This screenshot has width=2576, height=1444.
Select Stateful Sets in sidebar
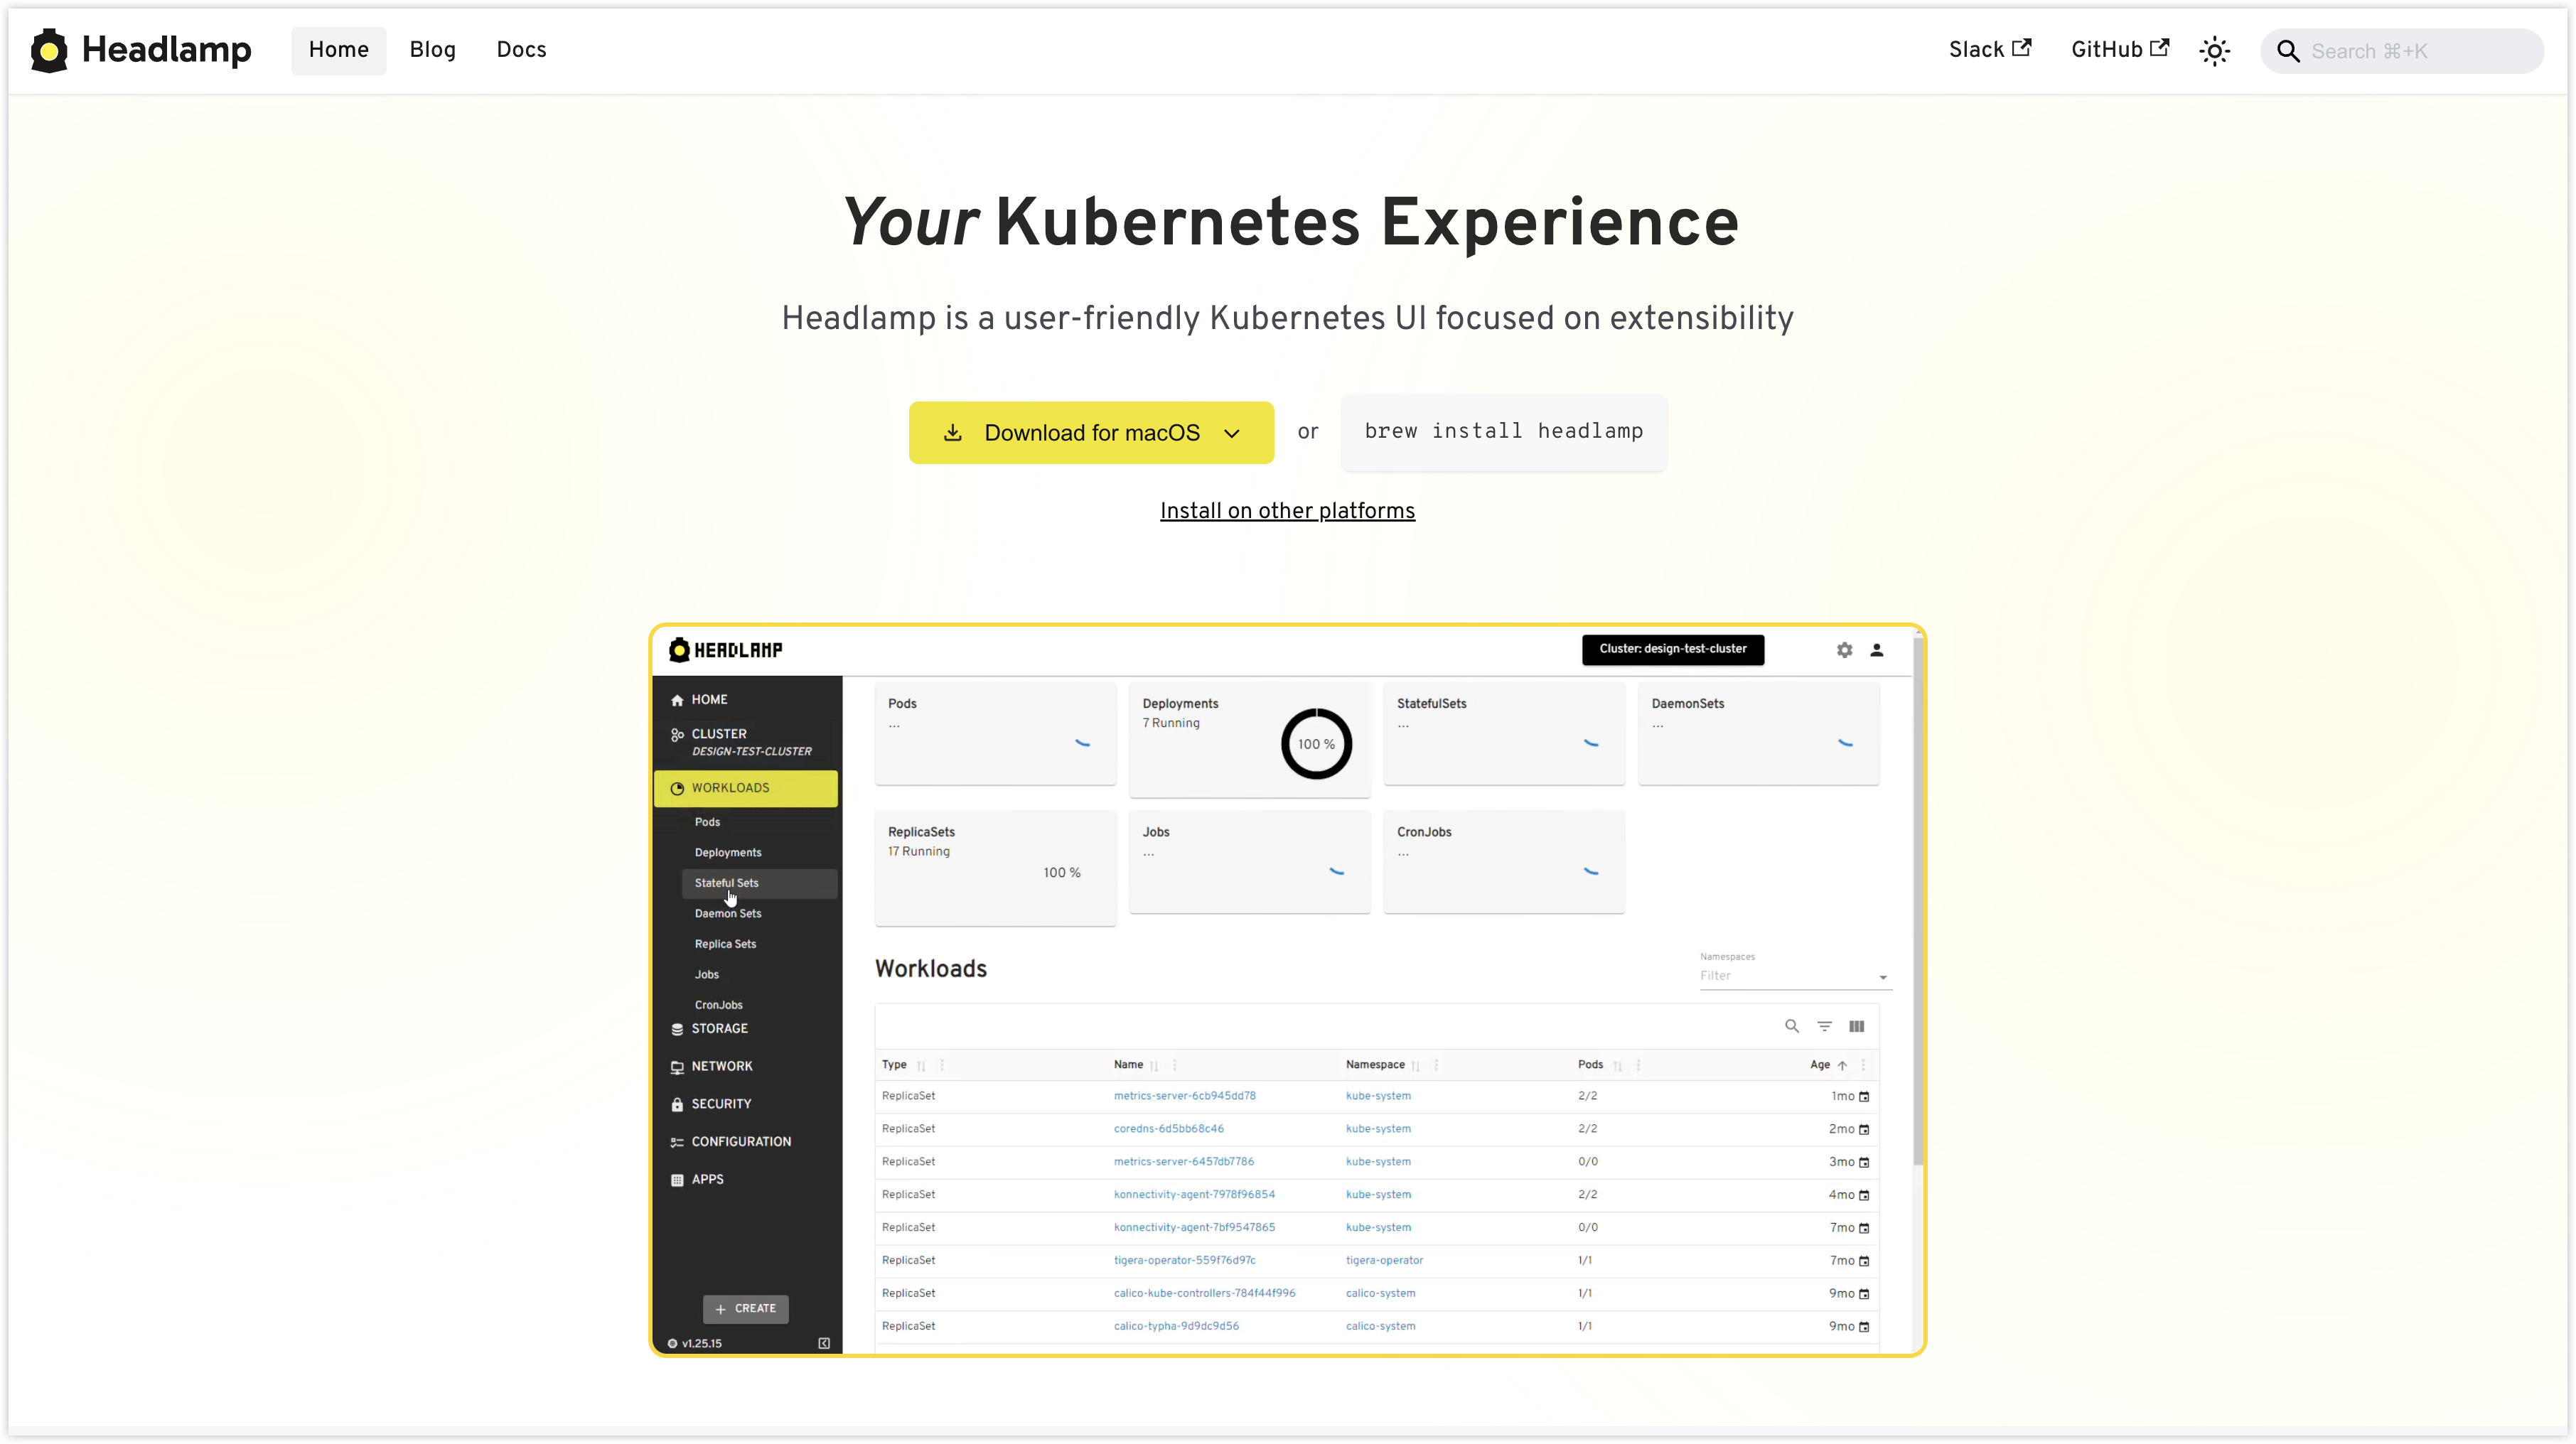[x=759, y=883]
